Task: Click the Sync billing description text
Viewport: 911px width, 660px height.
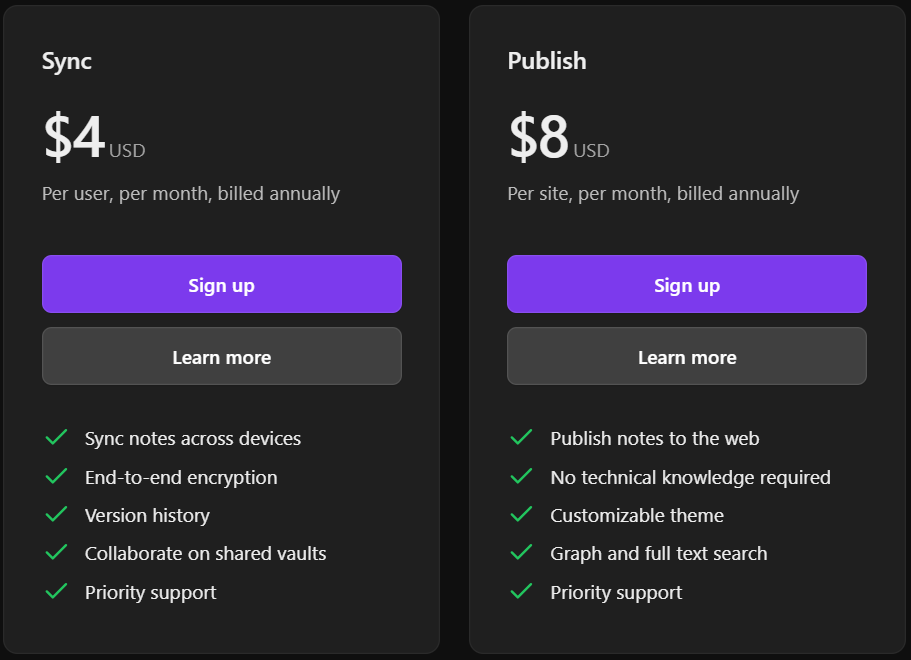Action: (190, 193)
